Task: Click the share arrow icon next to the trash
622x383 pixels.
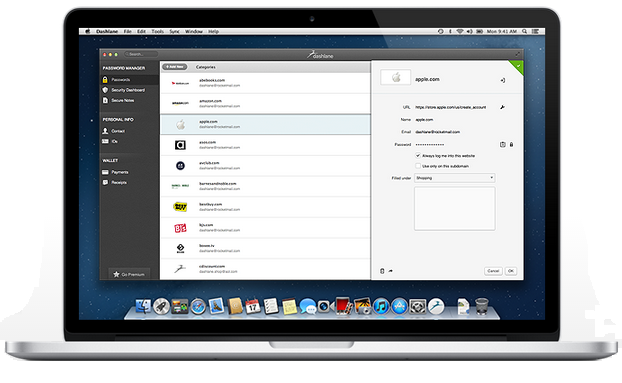Action: 390,271
